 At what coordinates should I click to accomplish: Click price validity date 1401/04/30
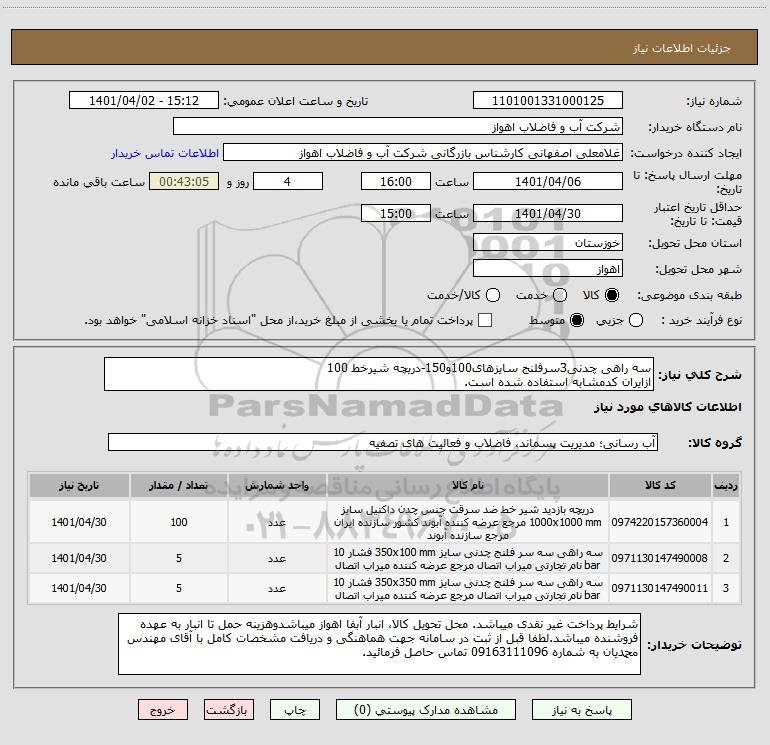point(548,213)
